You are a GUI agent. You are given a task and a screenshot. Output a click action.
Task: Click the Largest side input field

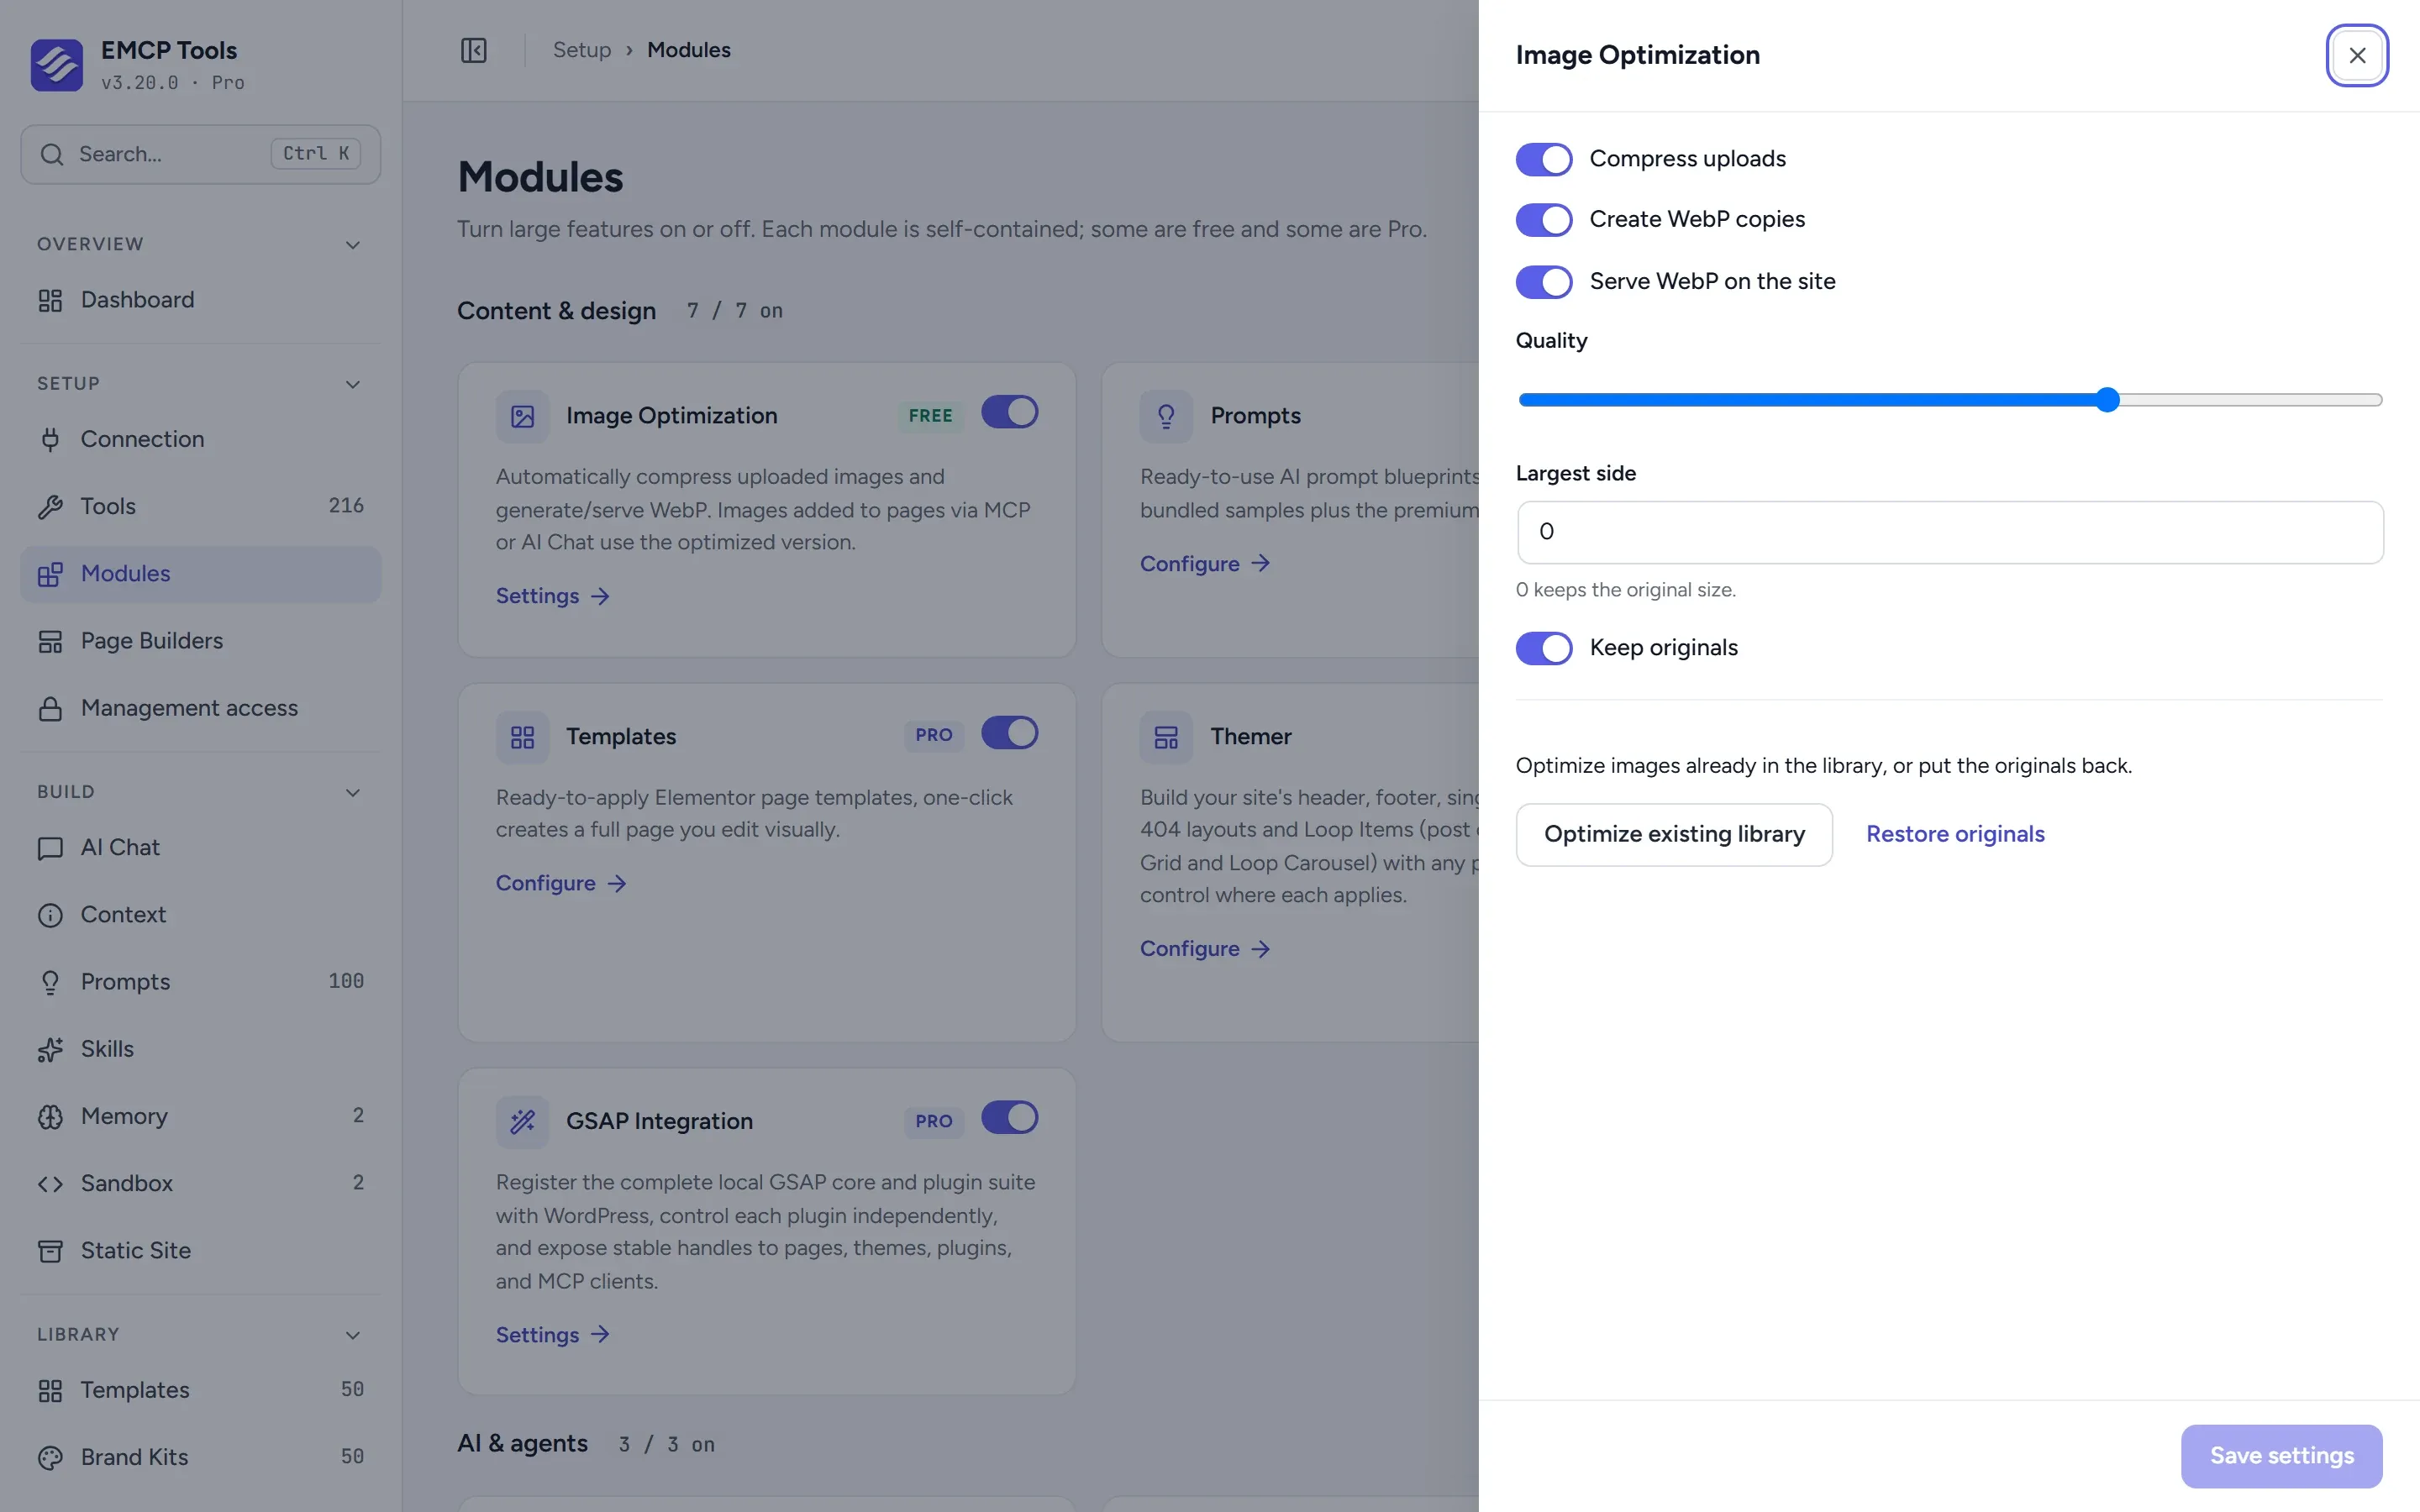tap(1950, 533)
